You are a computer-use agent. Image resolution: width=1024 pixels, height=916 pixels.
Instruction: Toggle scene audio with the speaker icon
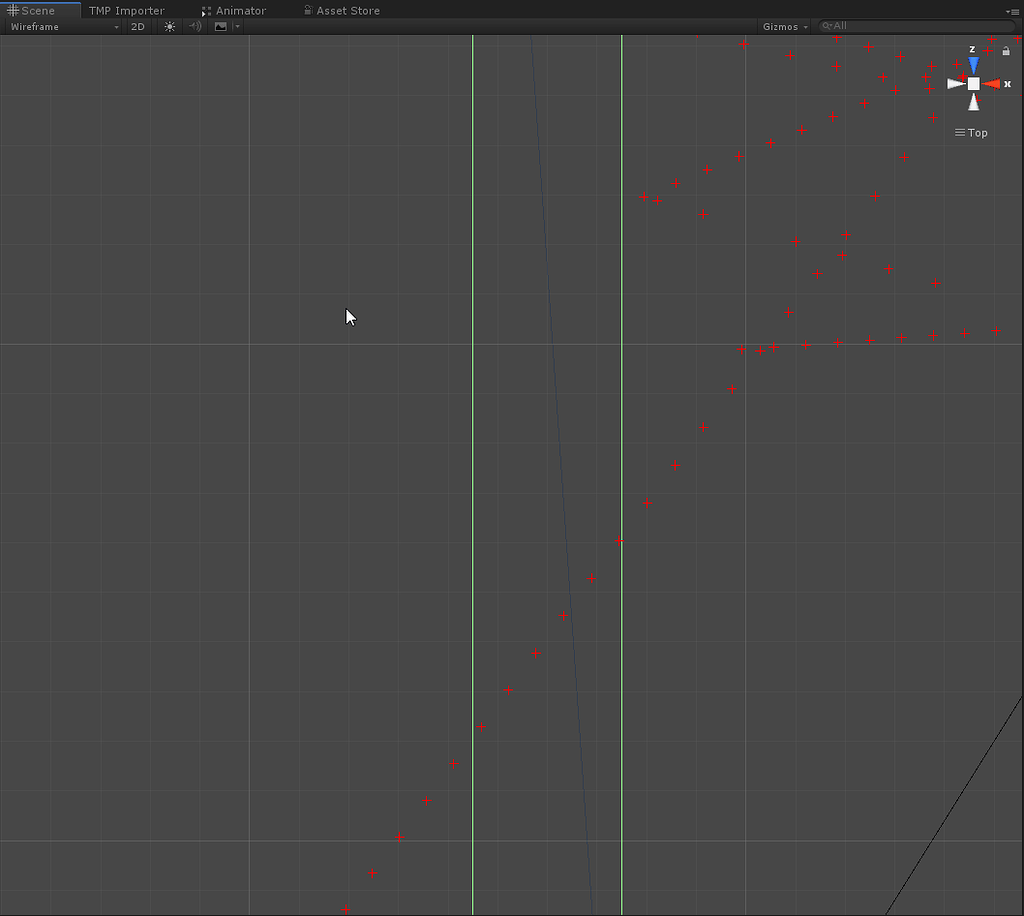click(194, 26)
